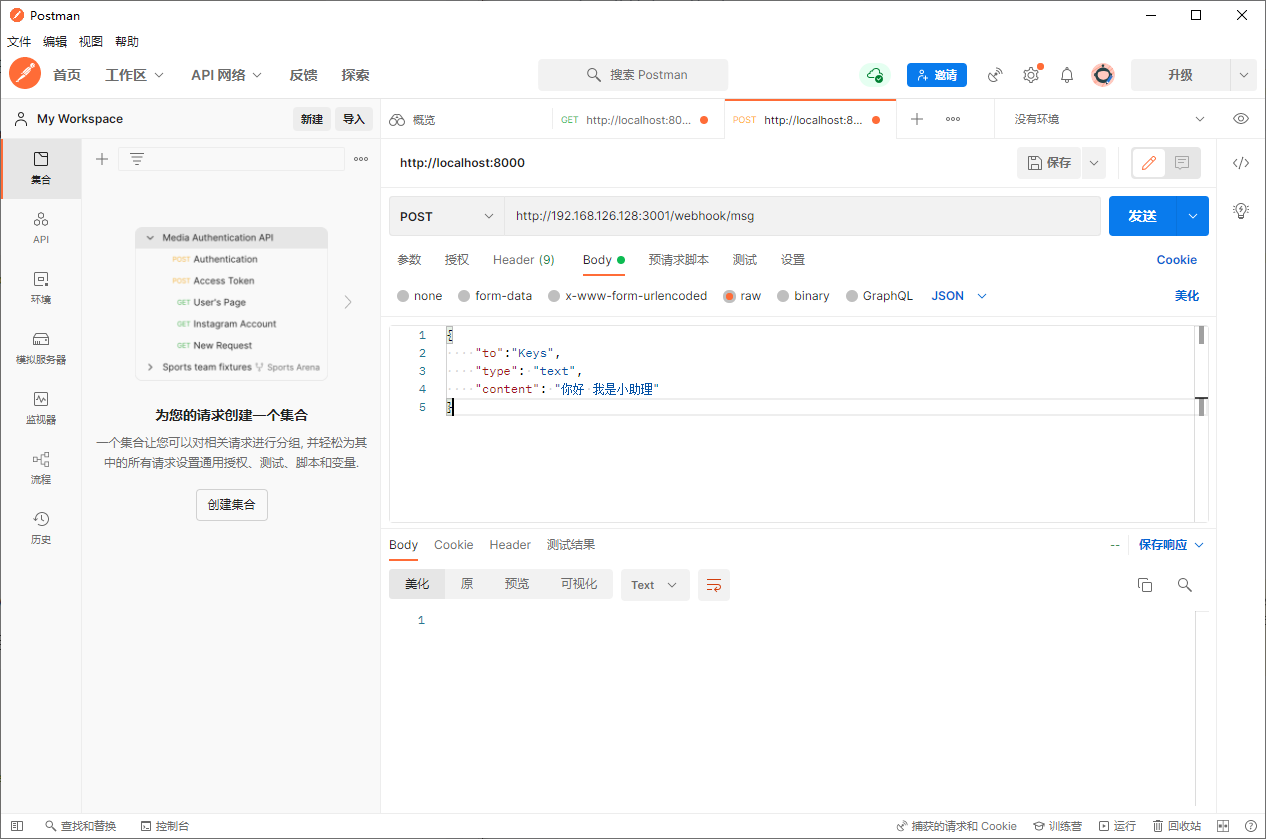Open the 编辑 menu in menu bar

(x=55, y=42)
